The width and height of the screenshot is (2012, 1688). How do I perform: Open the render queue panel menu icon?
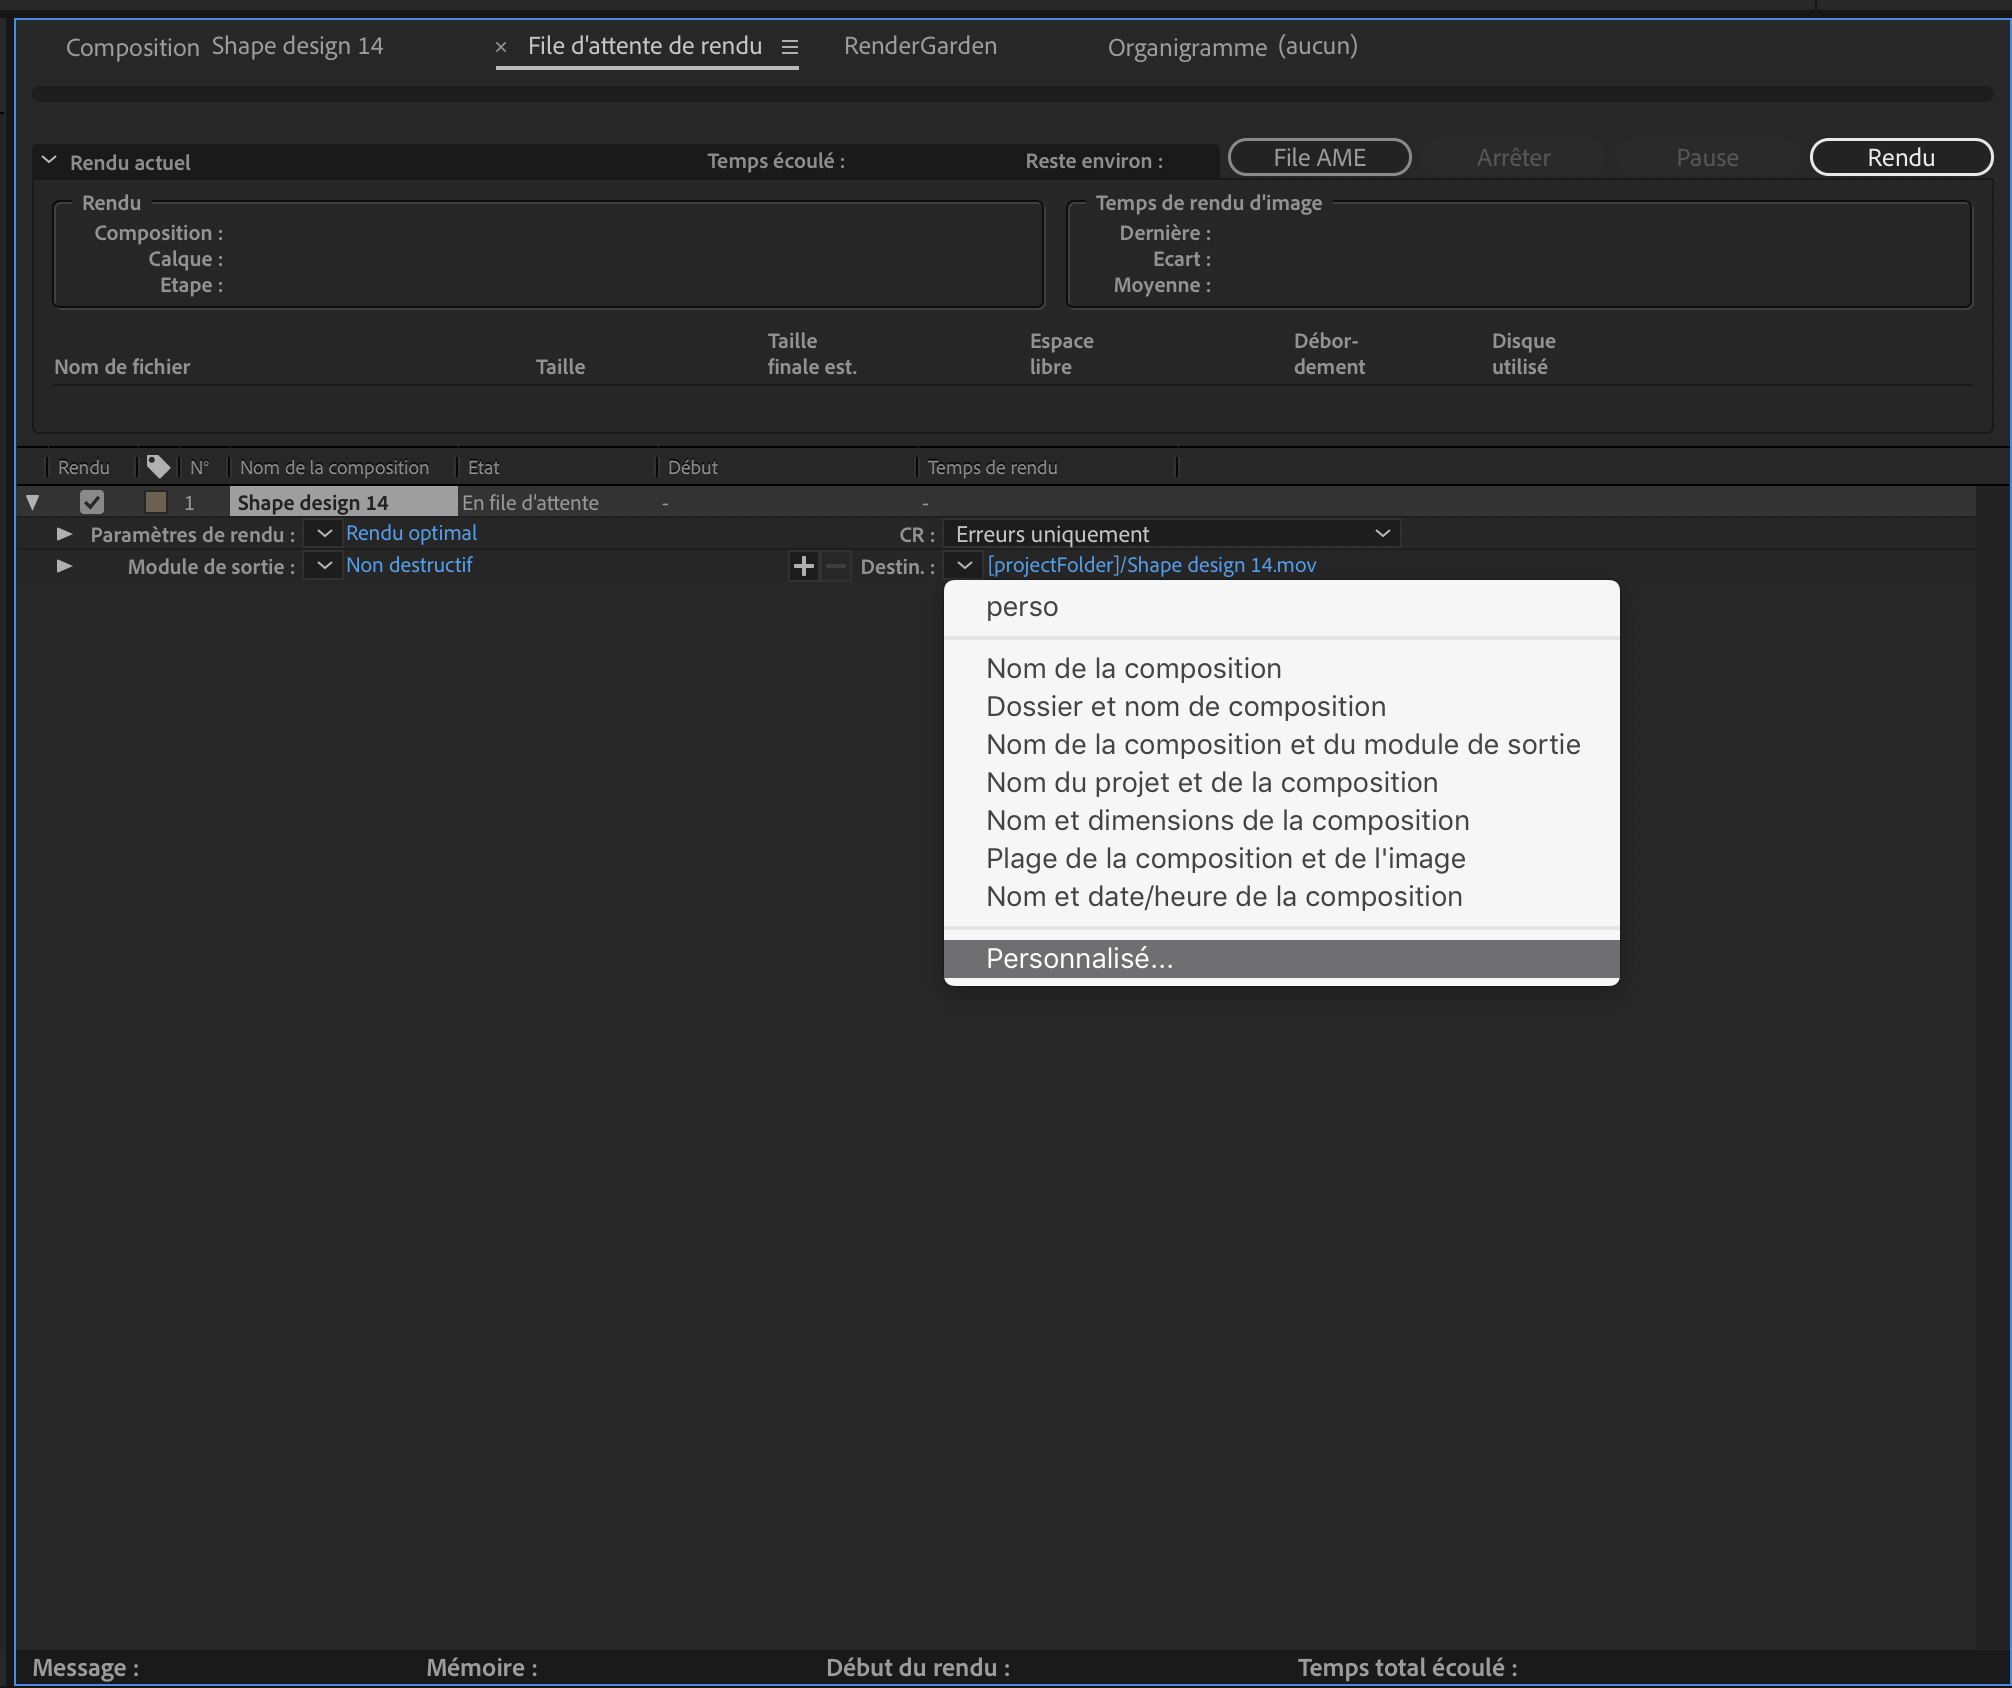pyautogui.click(x=790, y=47)
